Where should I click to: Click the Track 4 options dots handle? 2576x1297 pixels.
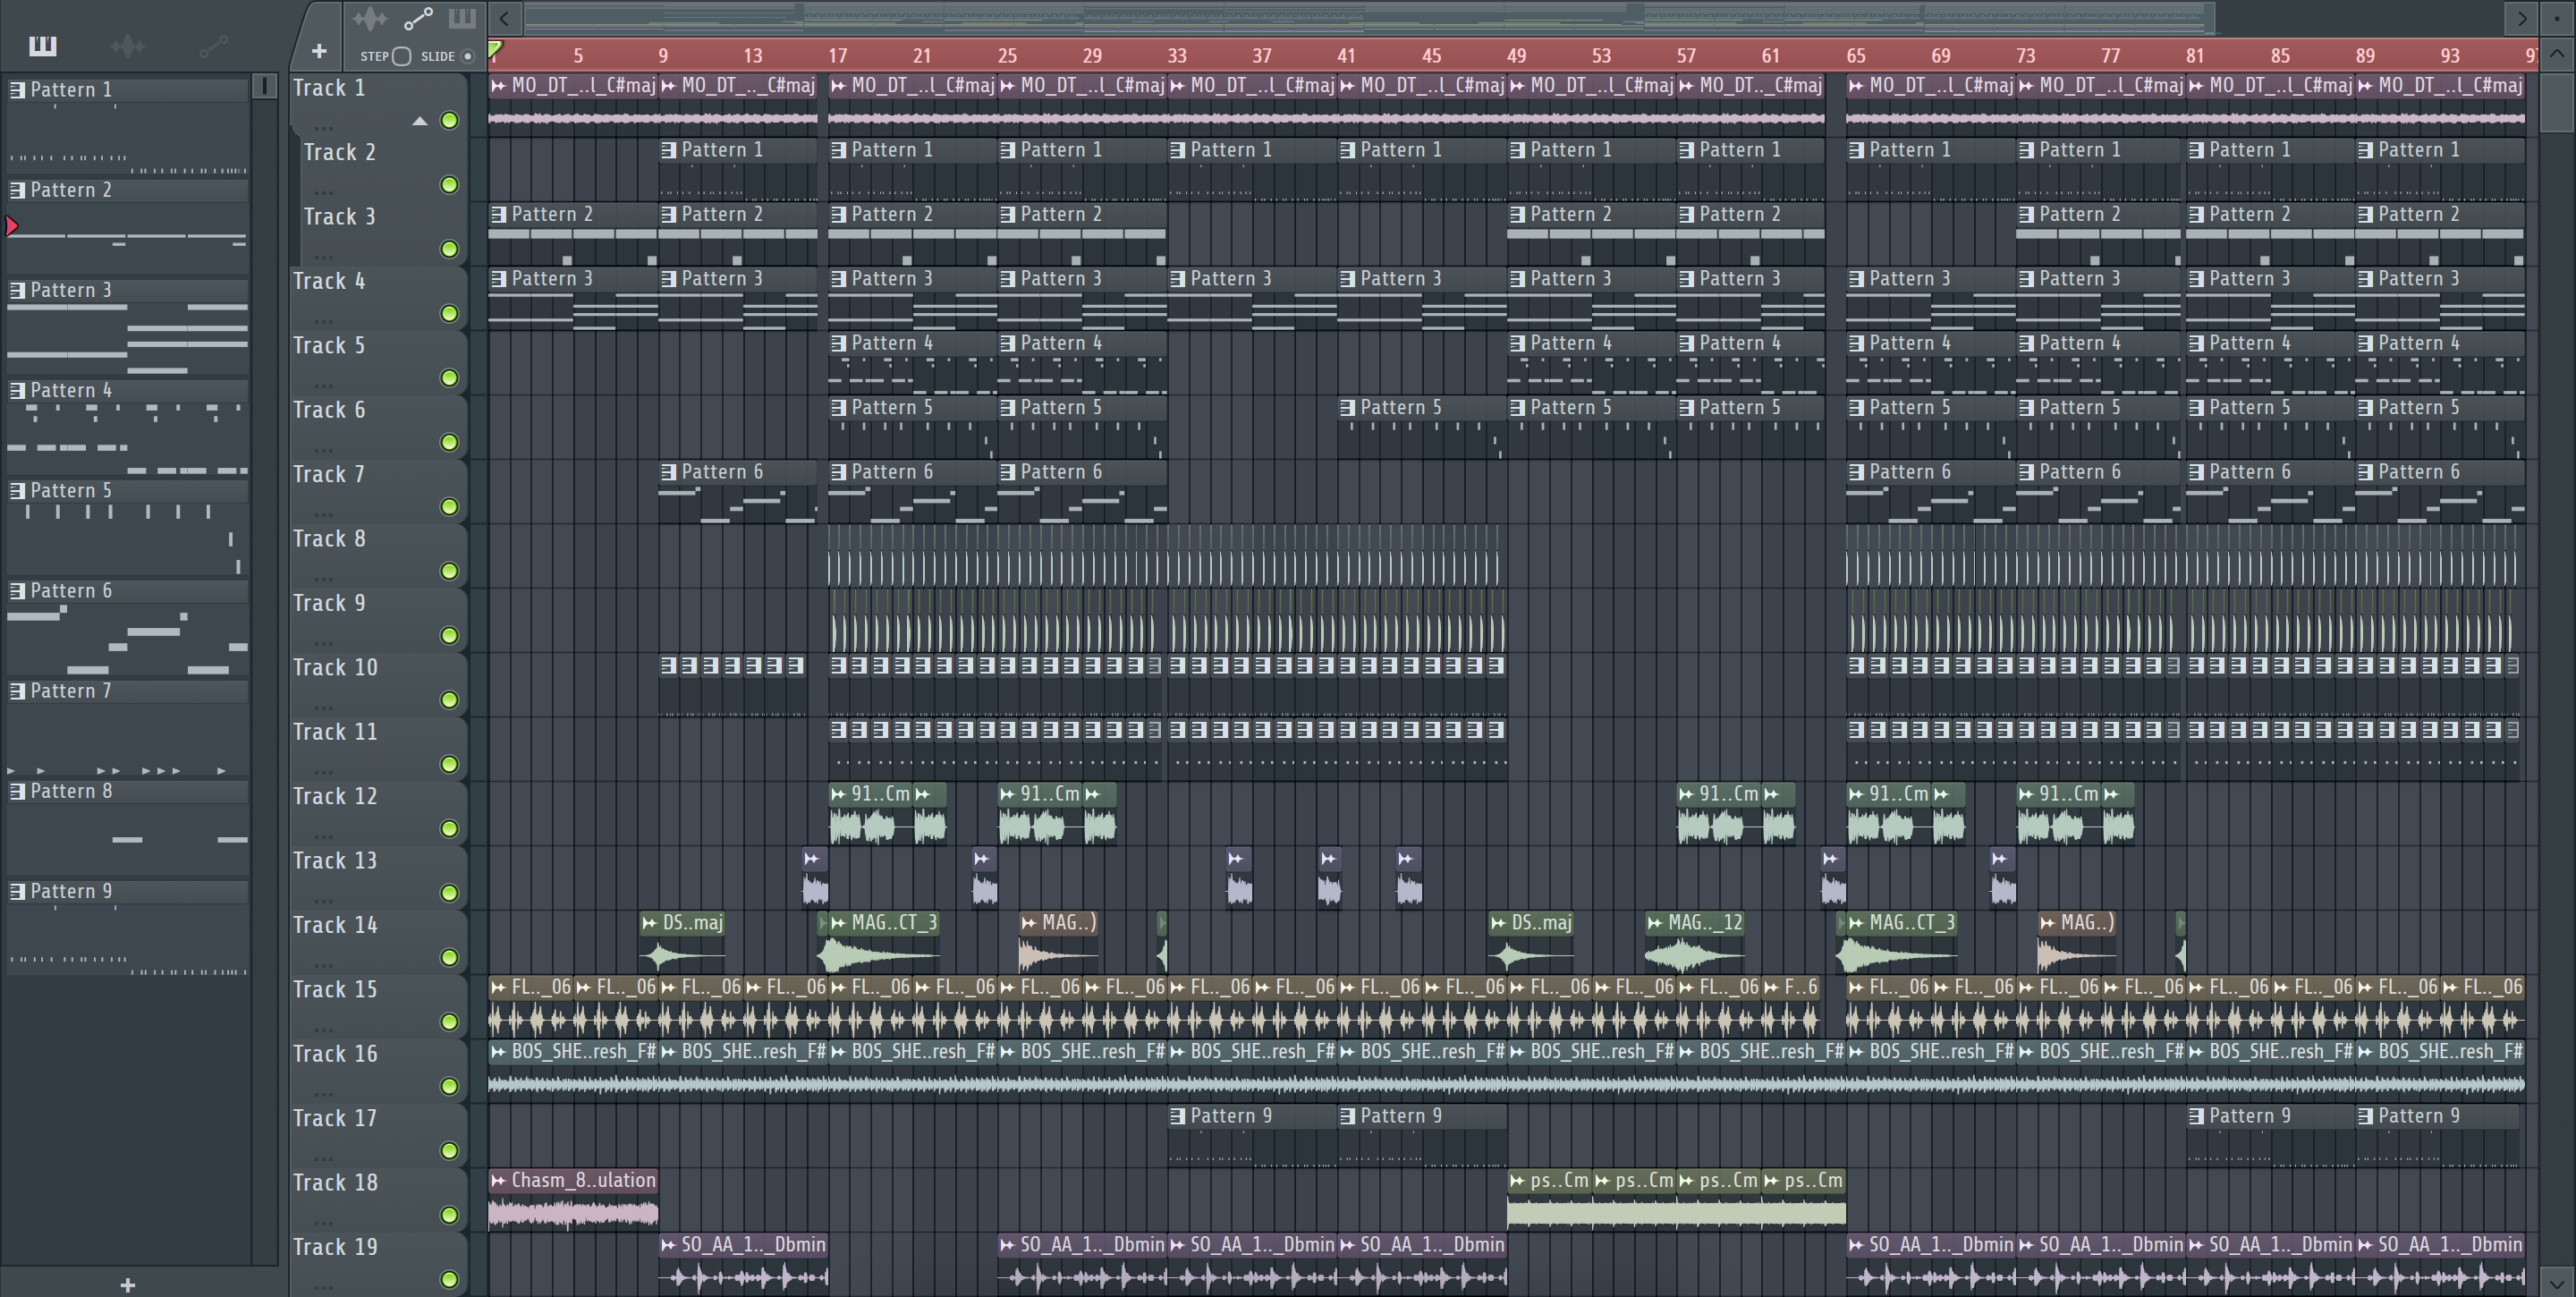click(322, 321)
